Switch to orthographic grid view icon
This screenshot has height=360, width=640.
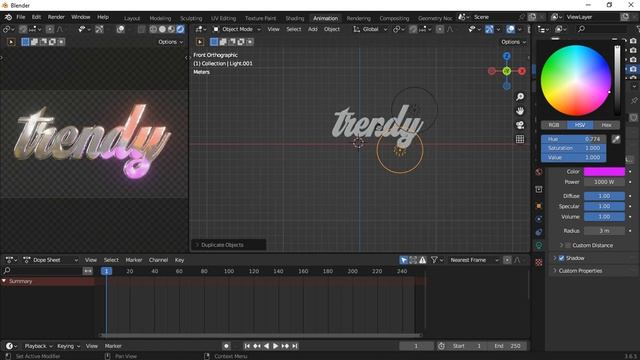click(x=520, y=139)
